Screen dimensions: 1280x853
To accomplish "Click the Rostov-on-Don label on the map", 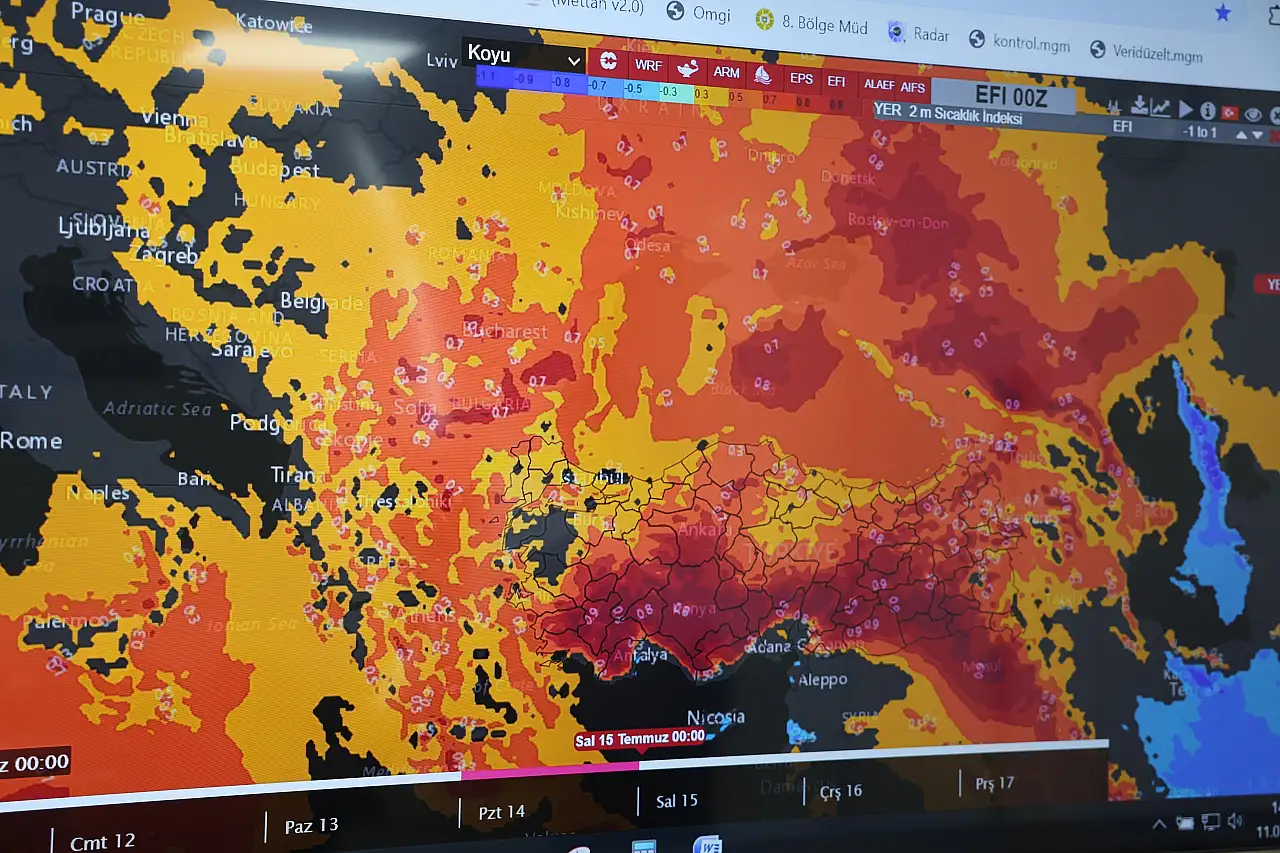I will click(x=898, y=221).
